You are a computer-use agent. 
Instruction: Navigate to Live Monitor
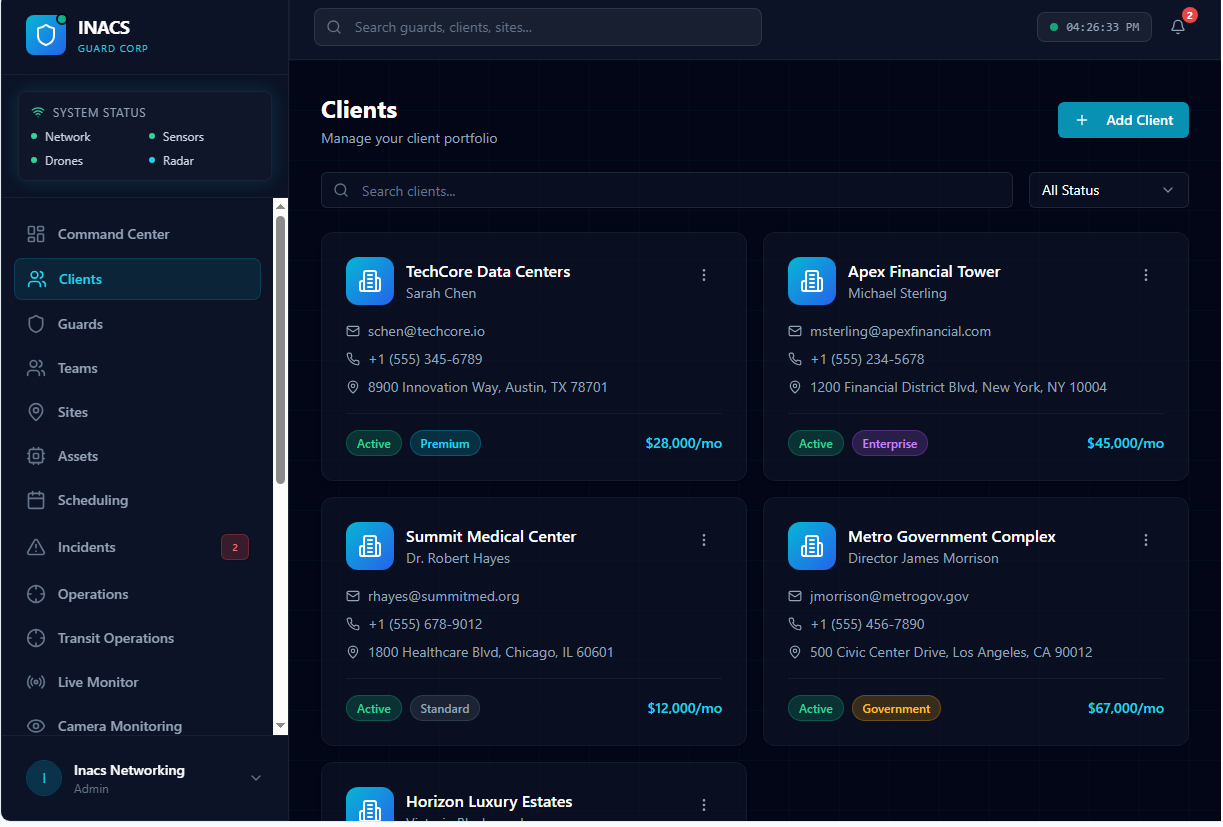[x=137, y=682]
